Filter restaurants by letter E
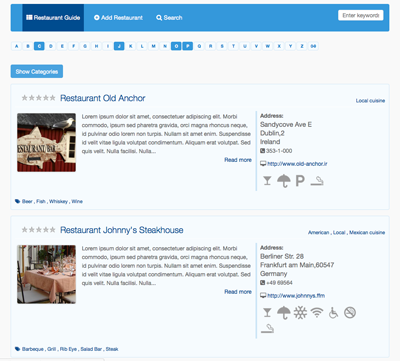Screen dimensions: 400x361 coord(62,46)
